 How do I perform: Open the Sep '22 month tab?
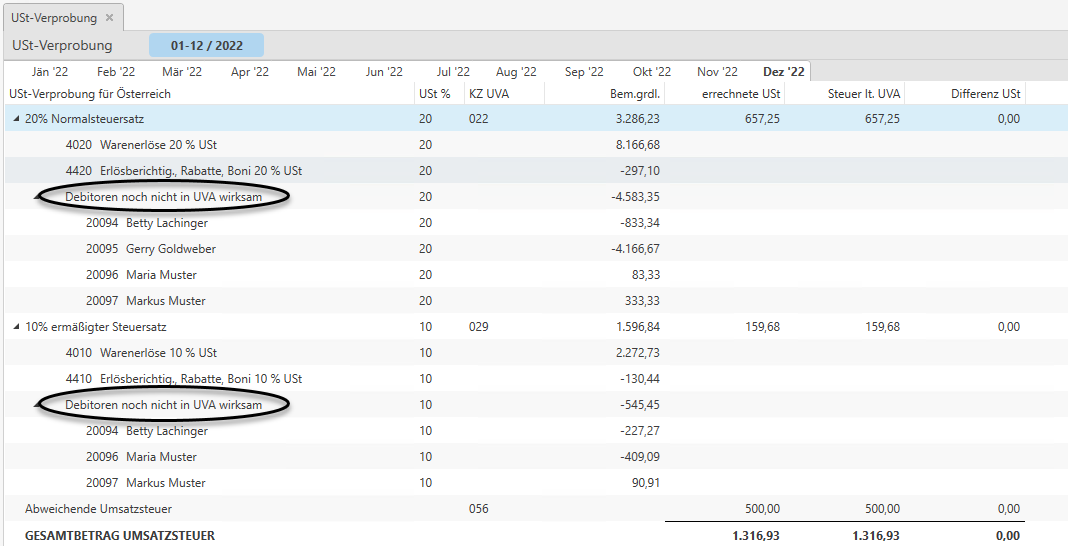click(584, 72)
